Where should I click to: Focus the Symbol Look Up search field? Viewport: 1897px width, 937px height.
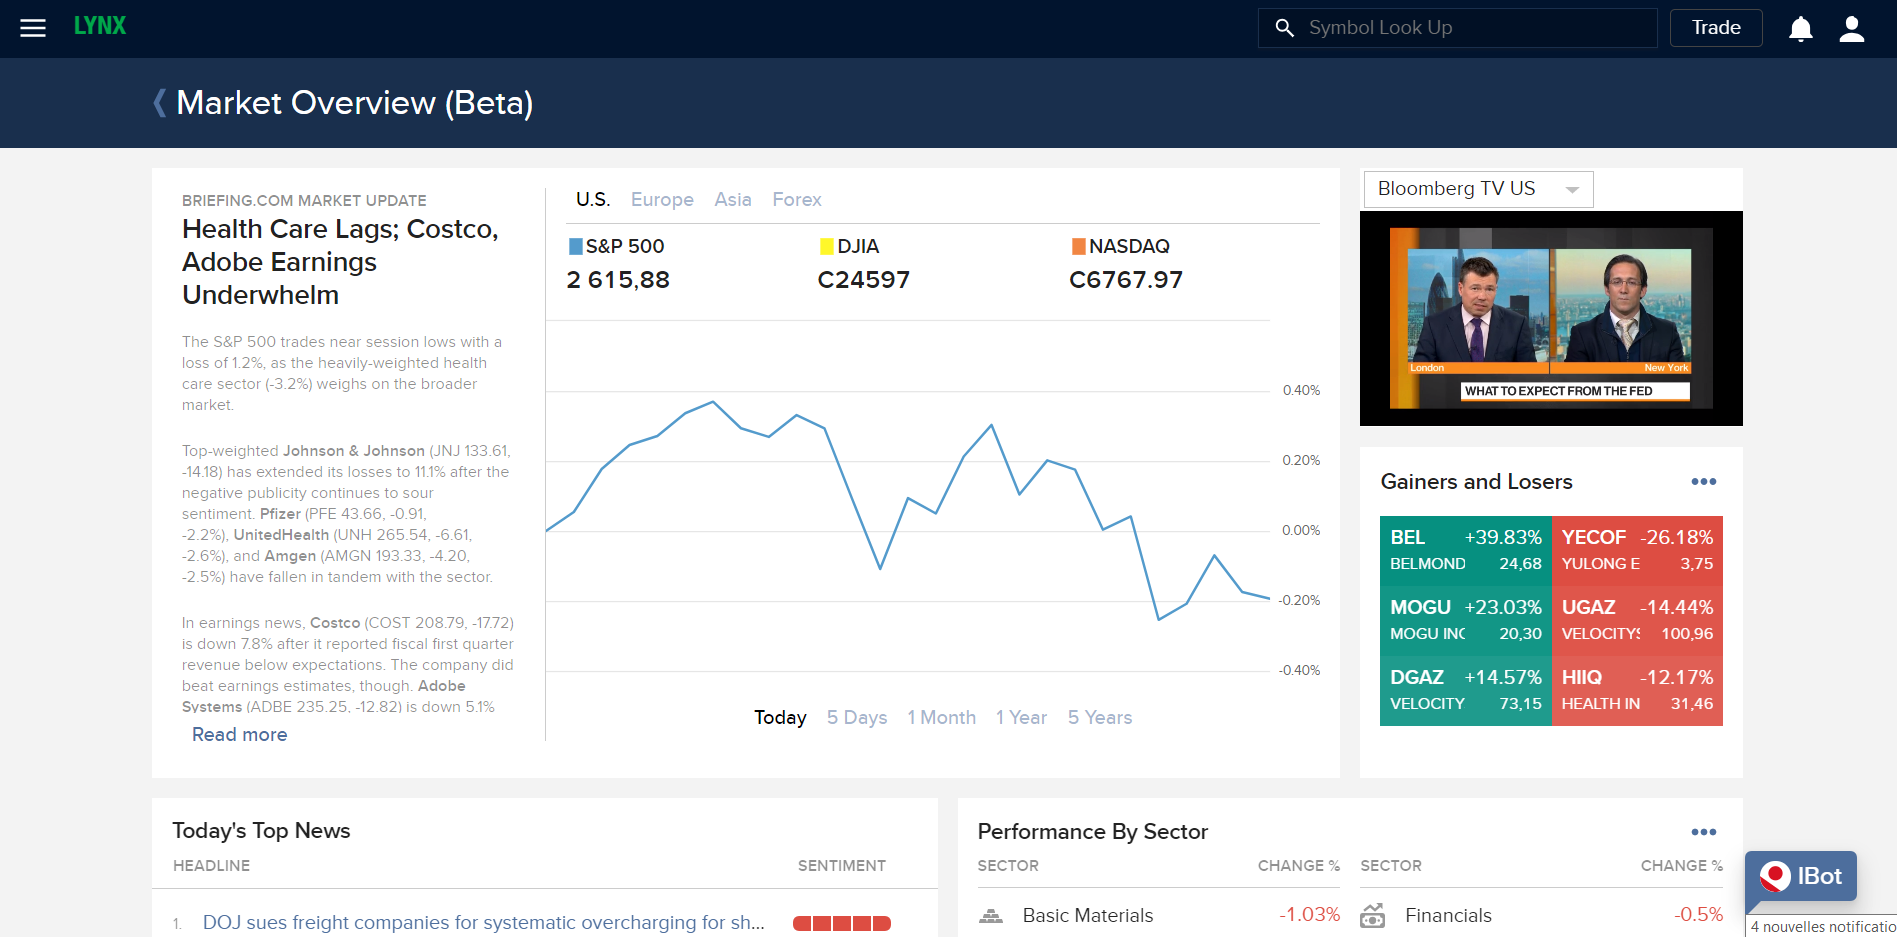1470,28
